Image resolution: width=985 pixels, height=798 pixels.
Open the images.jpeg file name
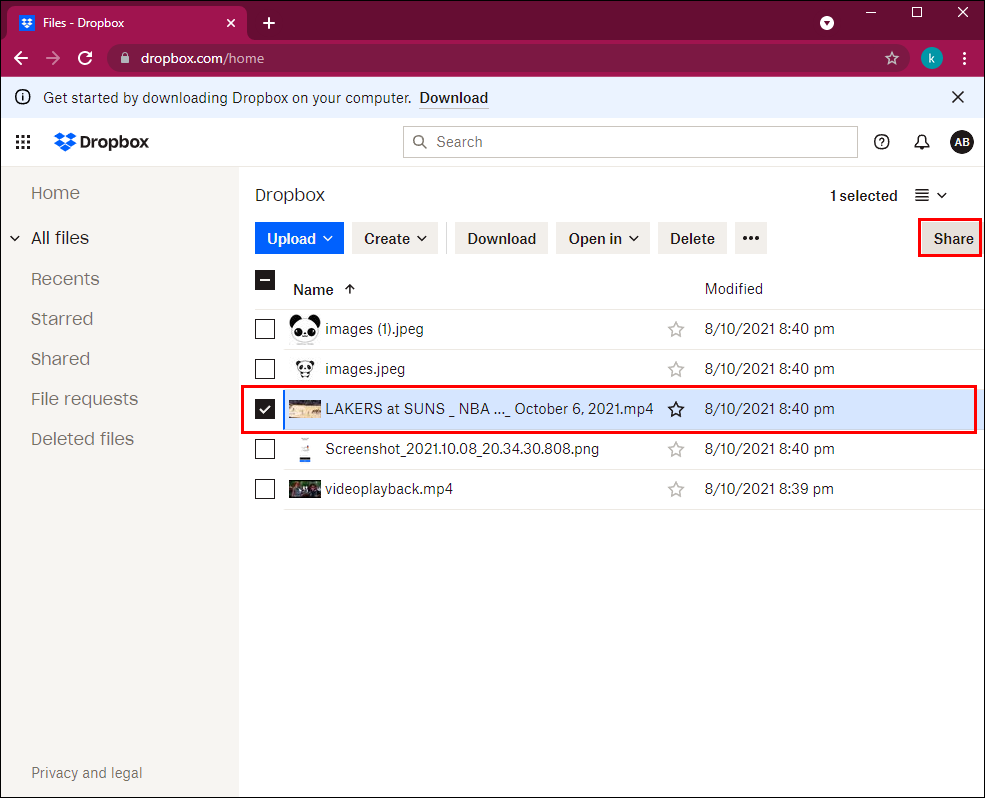[x=365, y=369]
